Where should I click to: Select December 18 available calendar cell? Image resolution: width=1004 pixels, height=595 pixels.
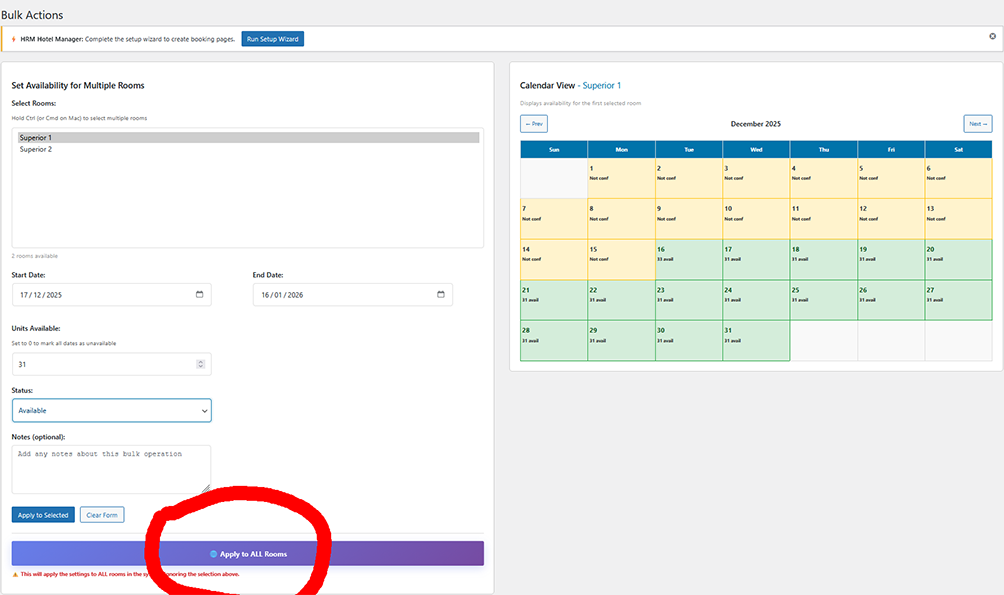point(823,259)
